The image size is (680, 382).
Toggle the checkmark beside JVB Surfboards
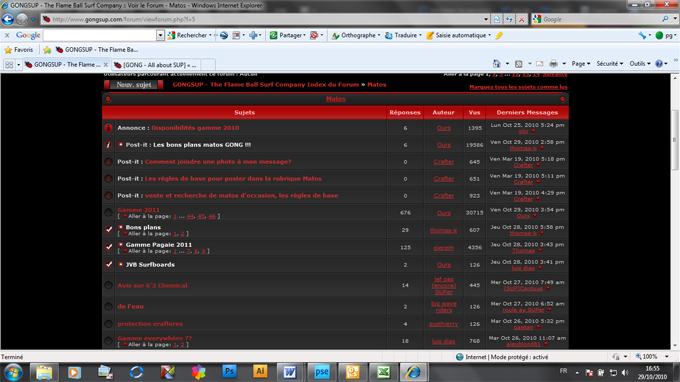[x=108, y=264]
